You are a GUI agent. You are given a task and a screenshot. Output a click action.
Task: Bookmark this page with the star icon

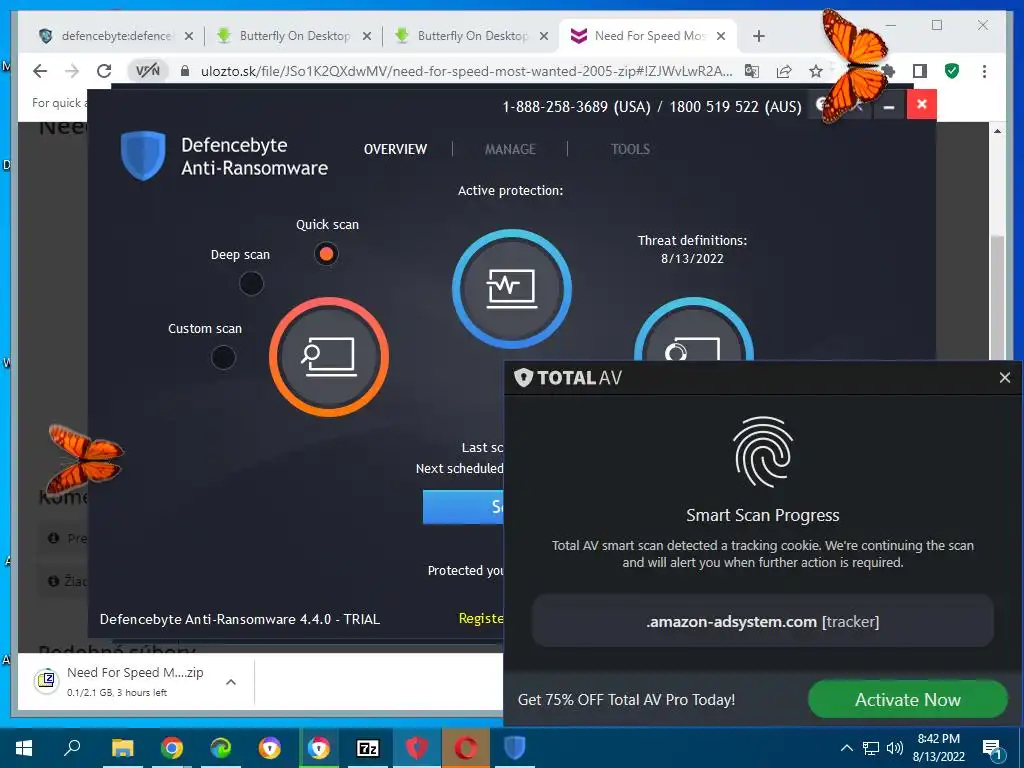point(816,71)
